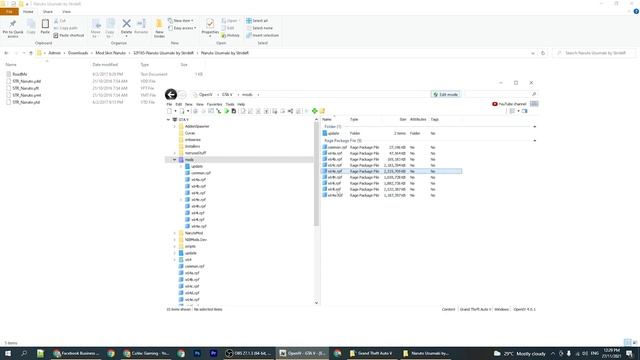Click the Up arrow in Explorer navigation
This screenshot has width=640, height=360.
coord(31,53)
